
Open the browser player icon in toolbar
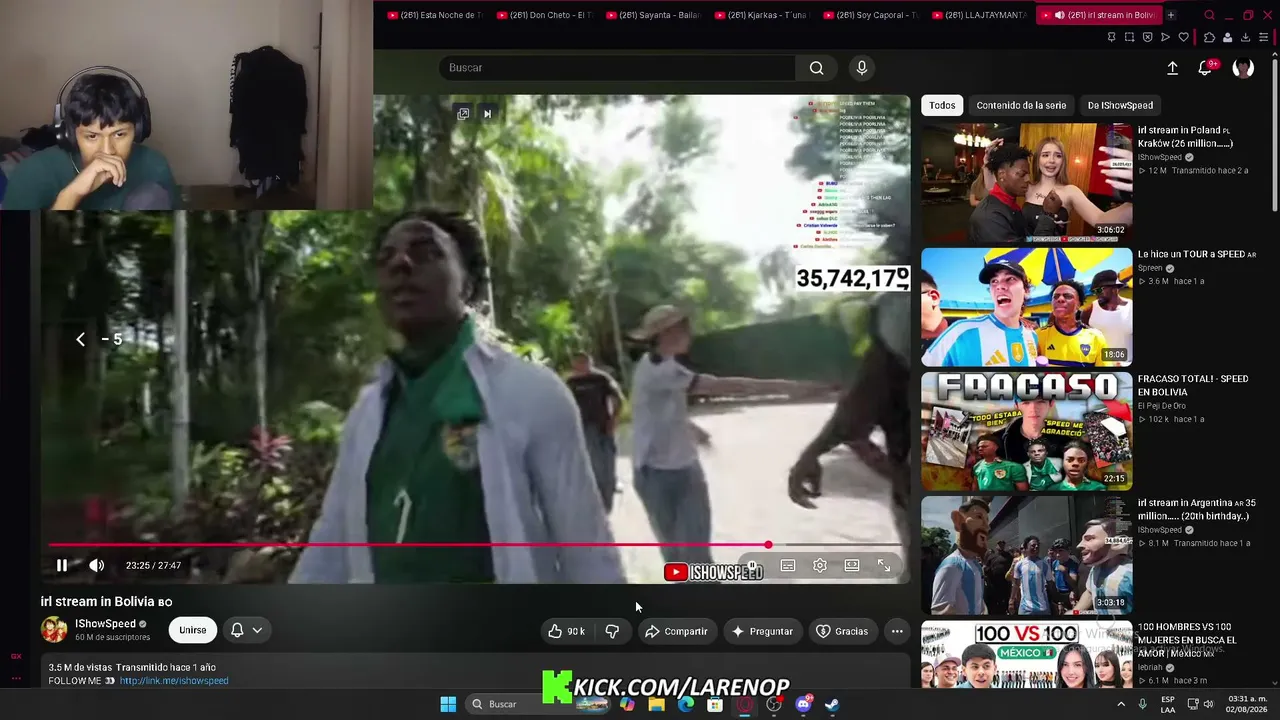[1165, 37]
